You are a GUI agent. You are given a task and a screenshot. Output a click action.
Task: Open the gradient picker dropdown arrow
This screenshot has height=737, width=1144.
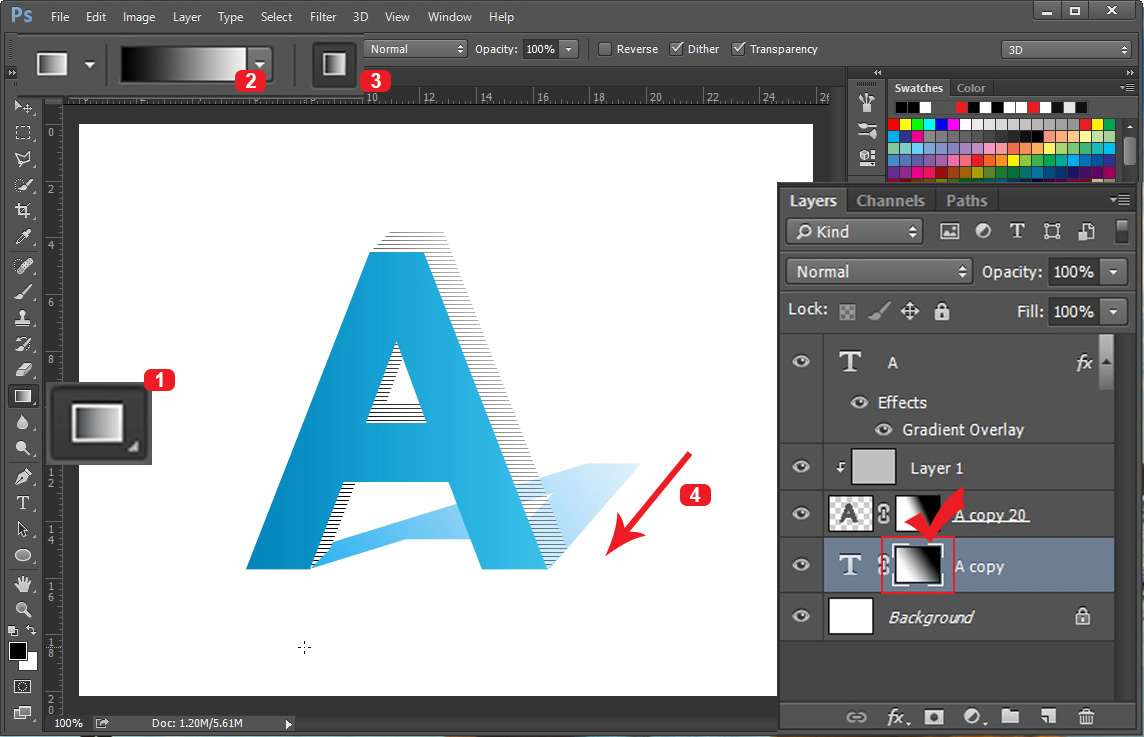tap(259, 63)
